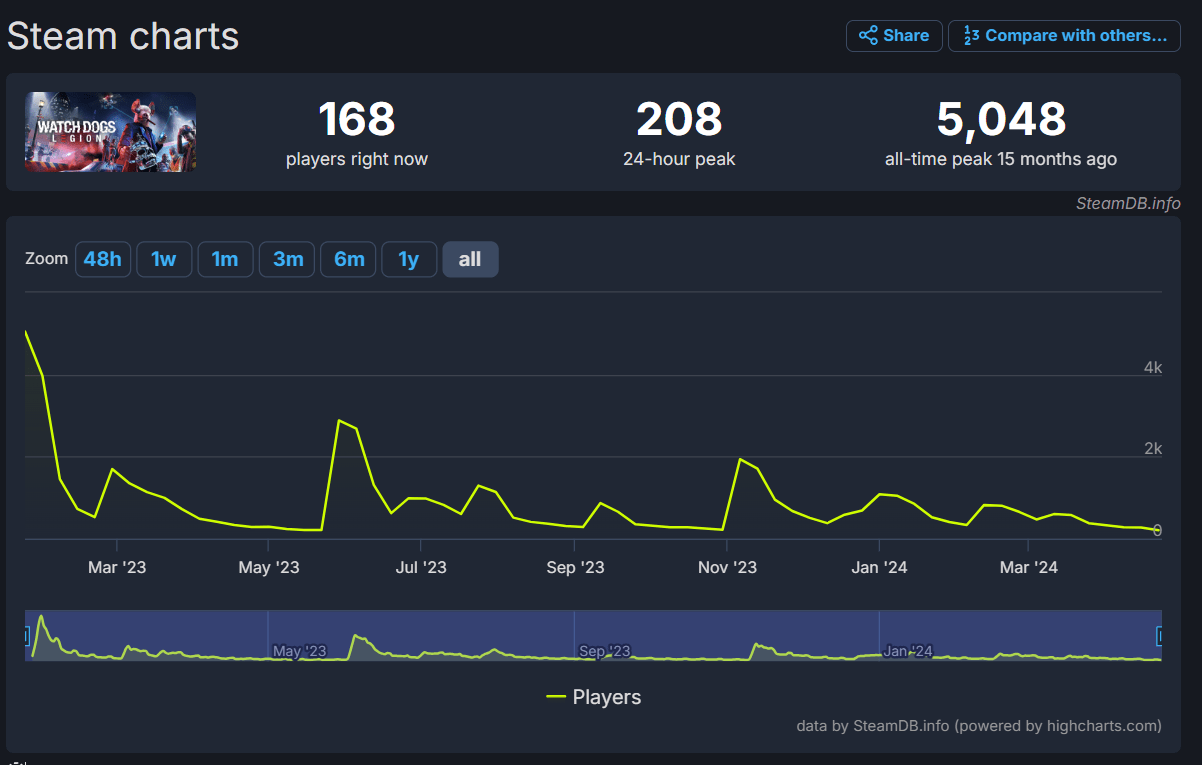This screenshot has height=765, width=1202.
Task: Grab the right navigator range handle
Action: pos(1161,636)
